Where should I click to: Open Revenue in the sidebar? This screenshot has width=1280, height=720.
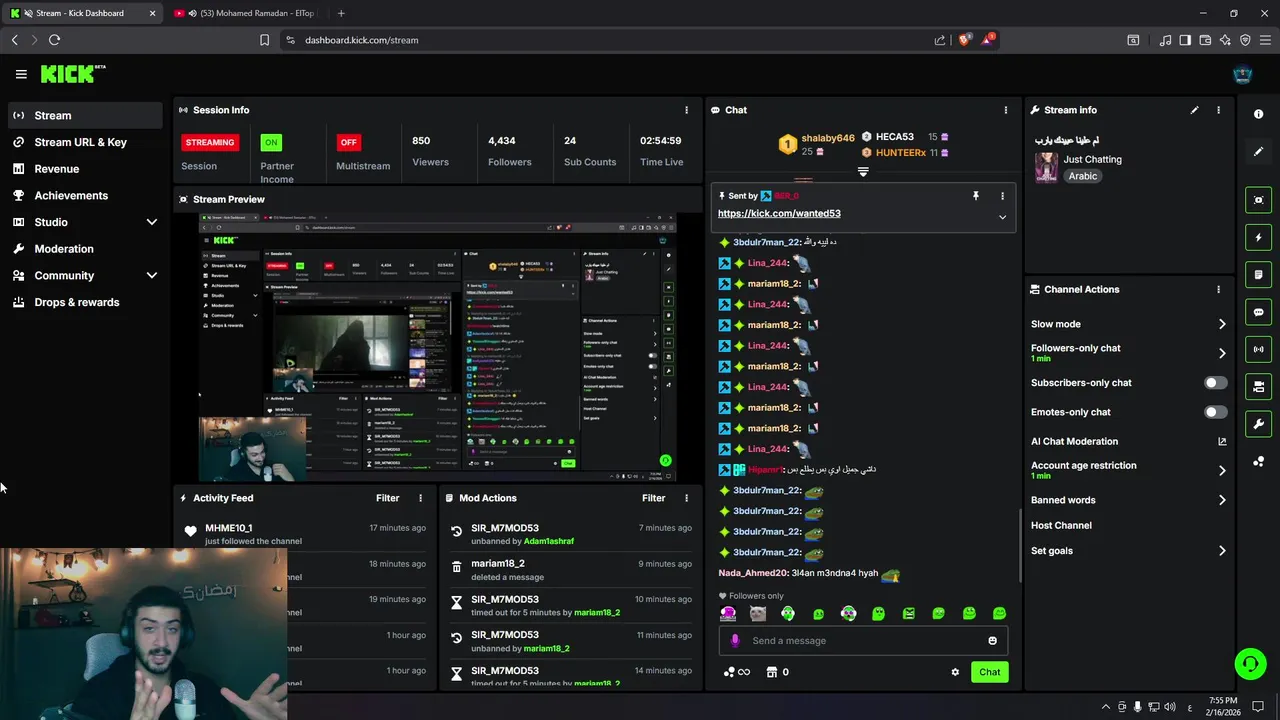click(85, 169)
